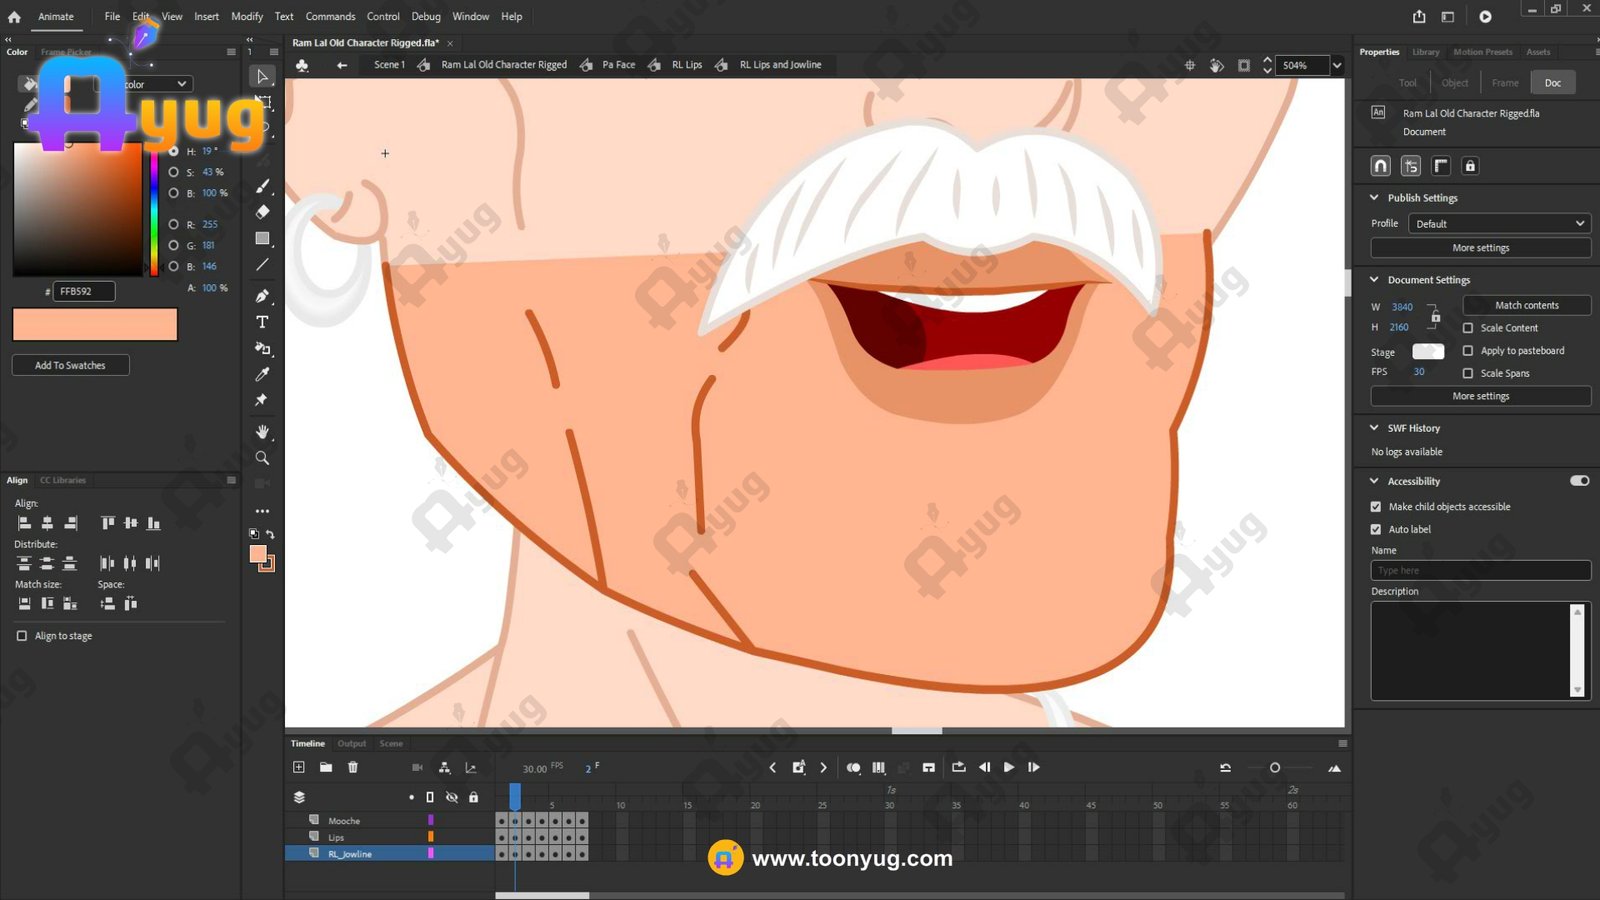The width and height of the screenshot is (1600, 900).
Task: Delete layer using timeline trash icon
Action: pyautogui.click(x=353, y=767)
